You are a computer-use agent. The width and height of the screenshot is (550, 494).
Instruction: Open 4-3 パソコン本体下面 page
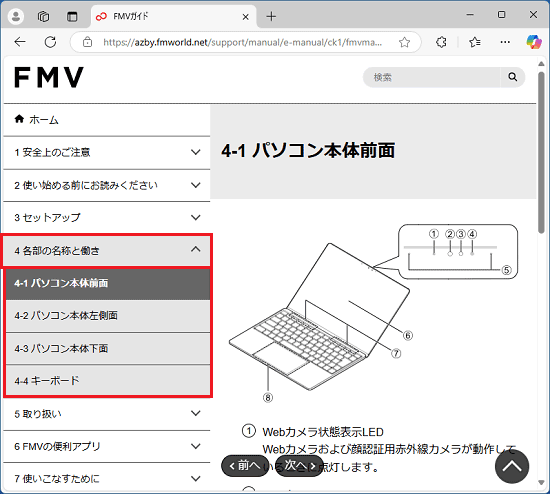108,348
